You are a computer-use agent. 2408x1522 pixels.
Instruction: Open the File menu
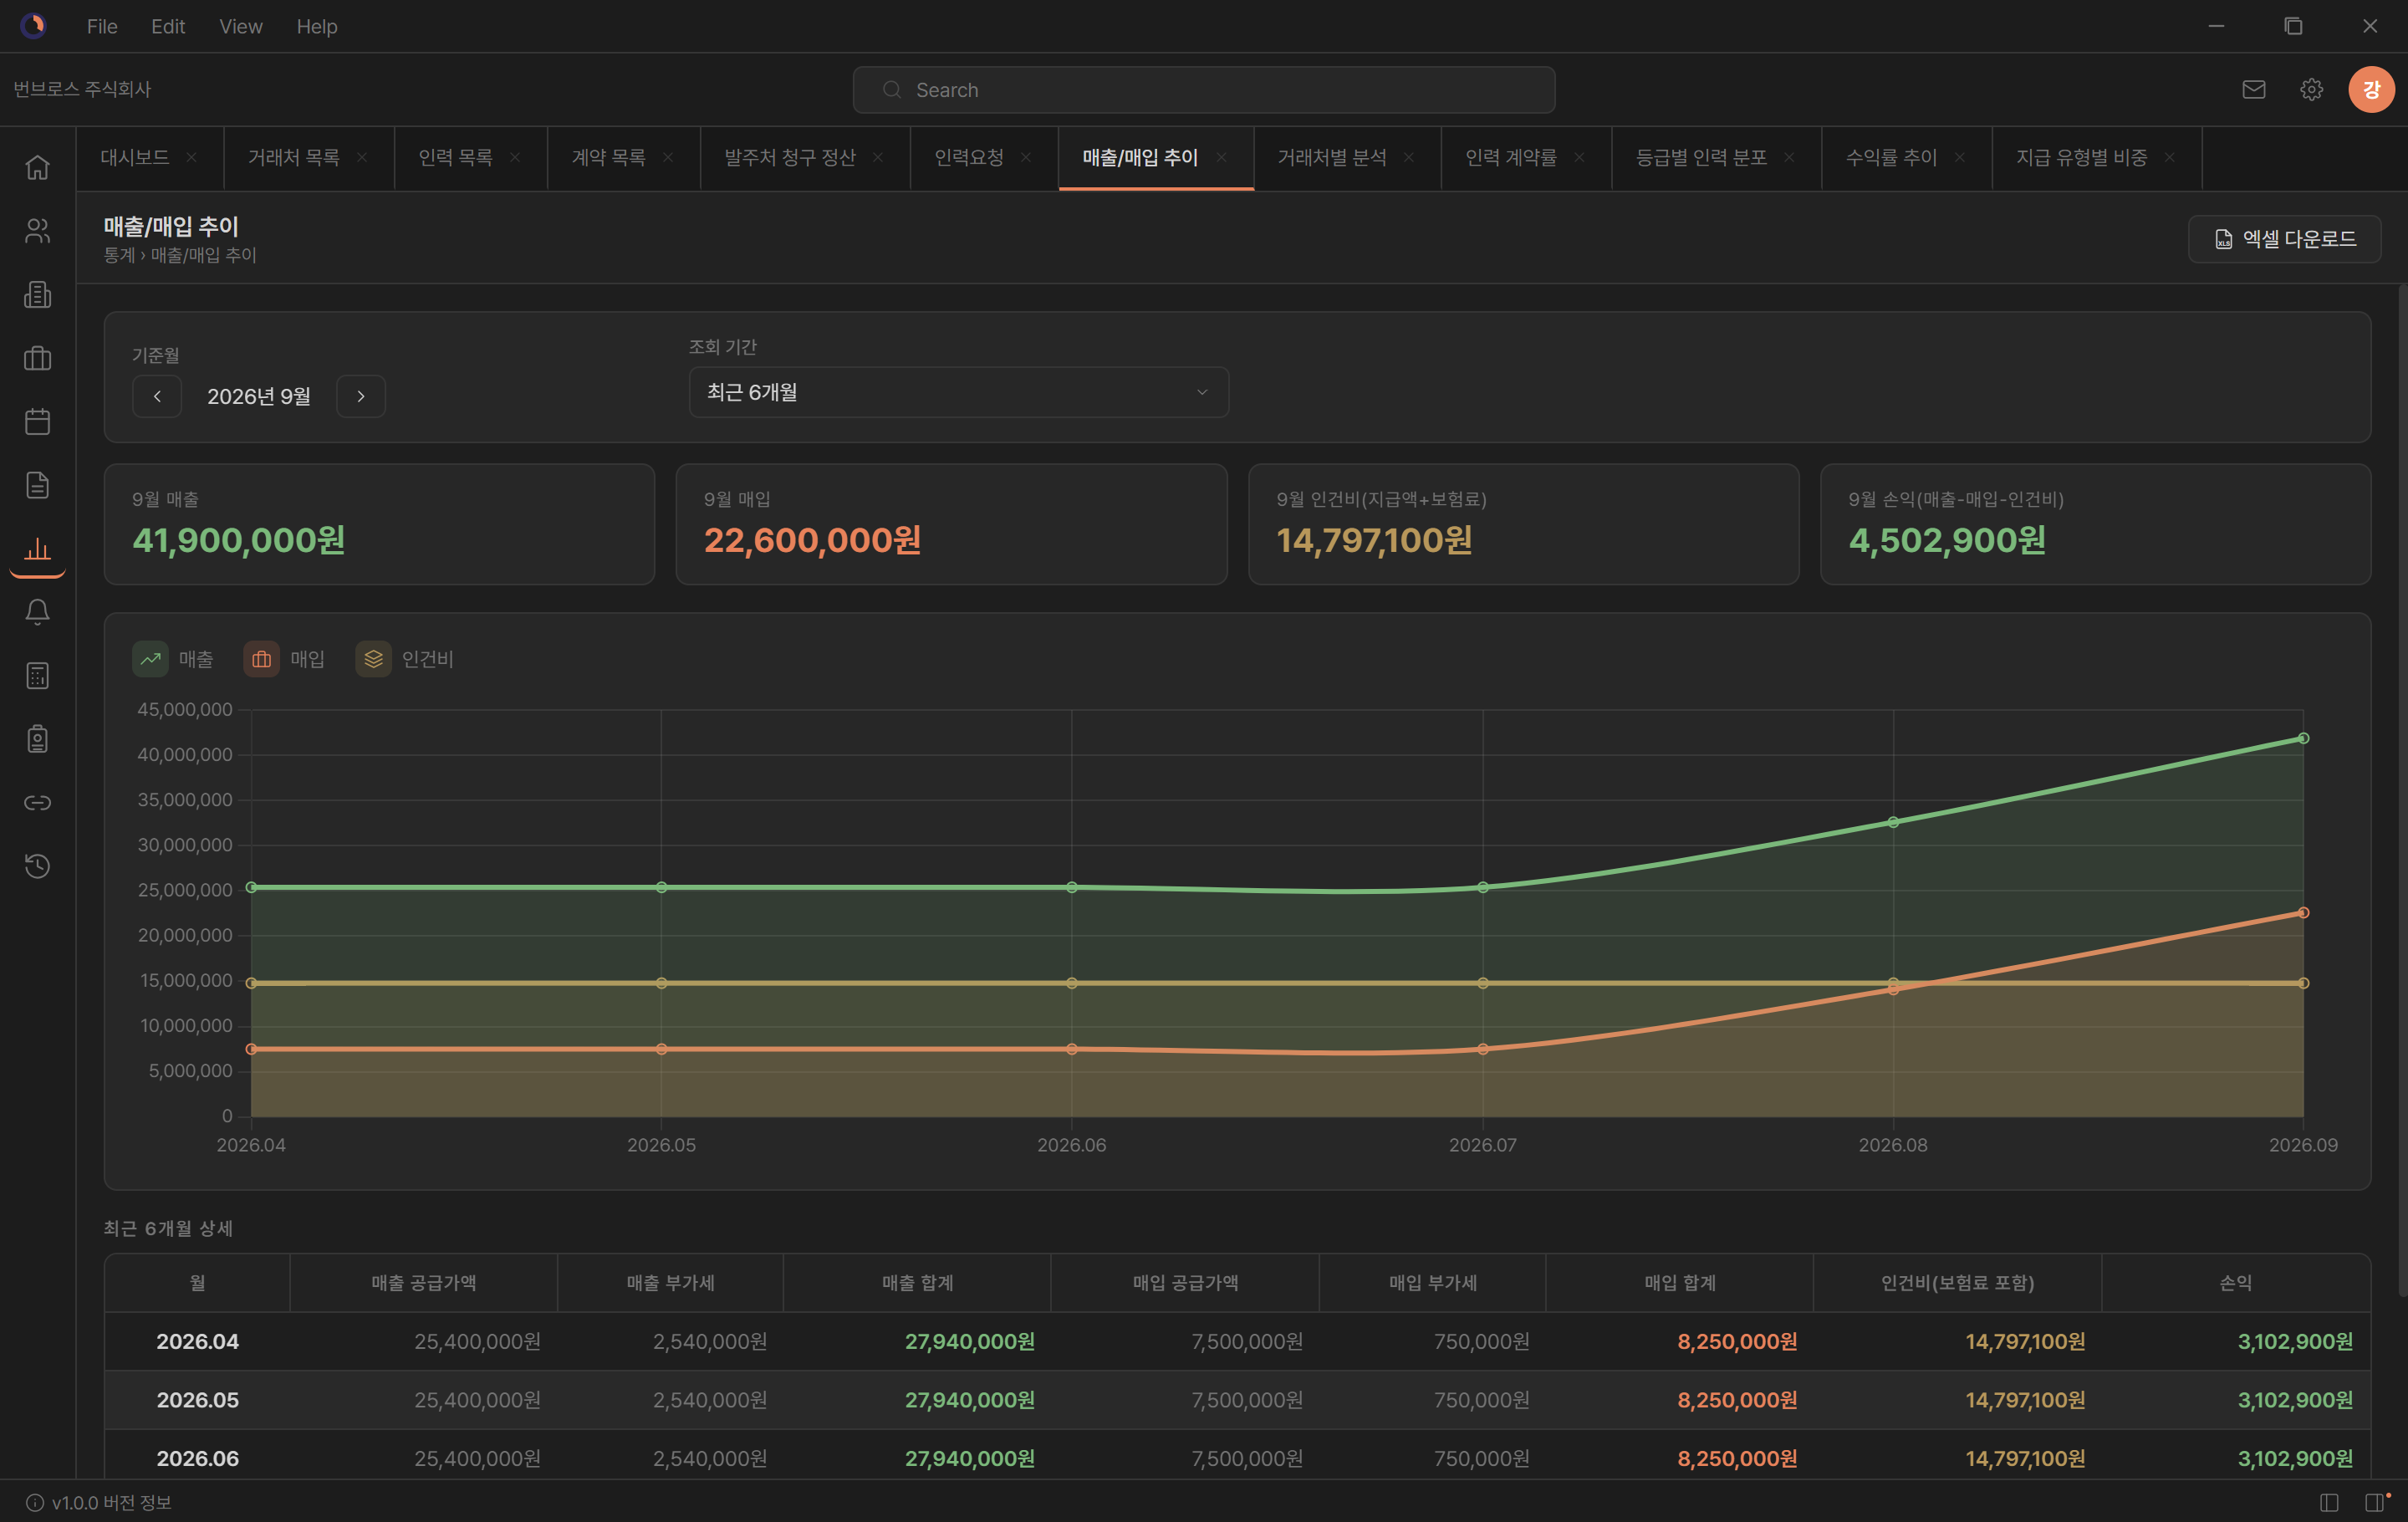tap(102, 26)
